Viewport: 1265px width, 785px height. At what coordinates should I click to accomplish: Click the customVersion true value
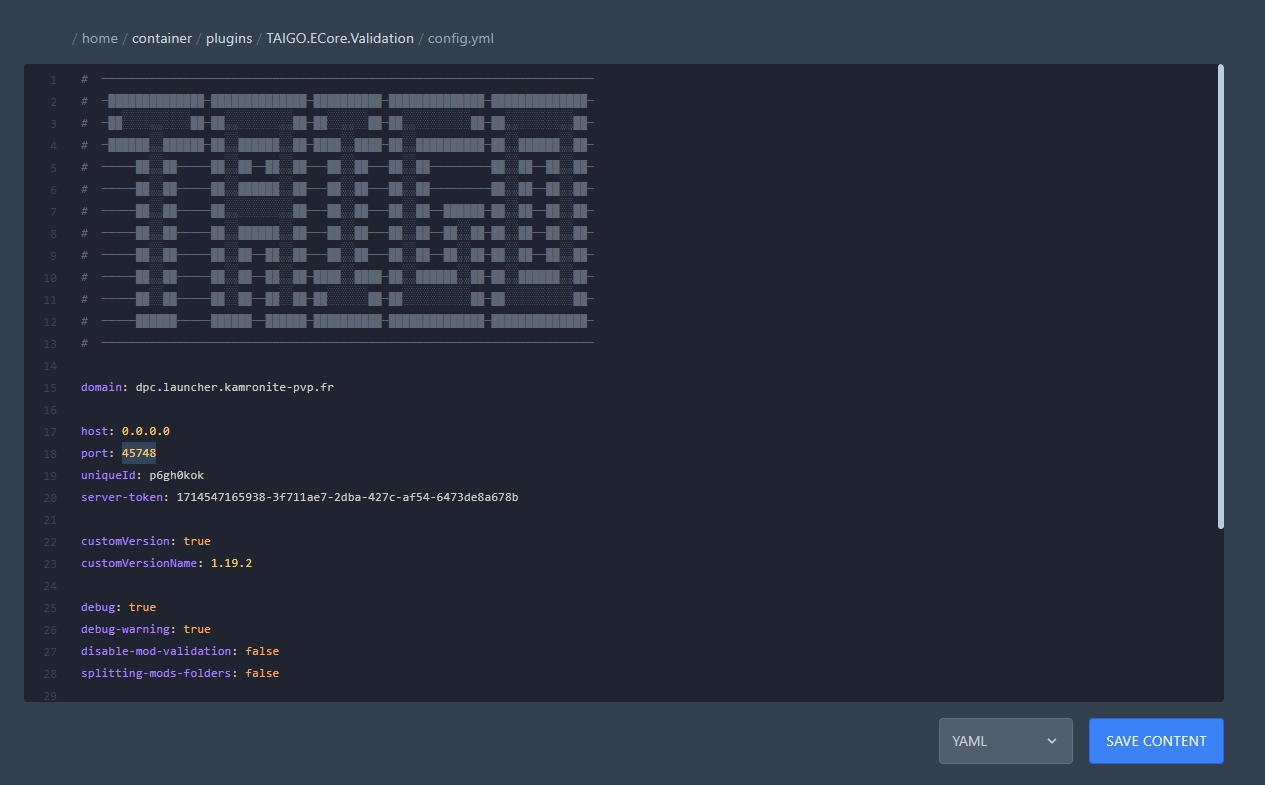tap(196, 541)
